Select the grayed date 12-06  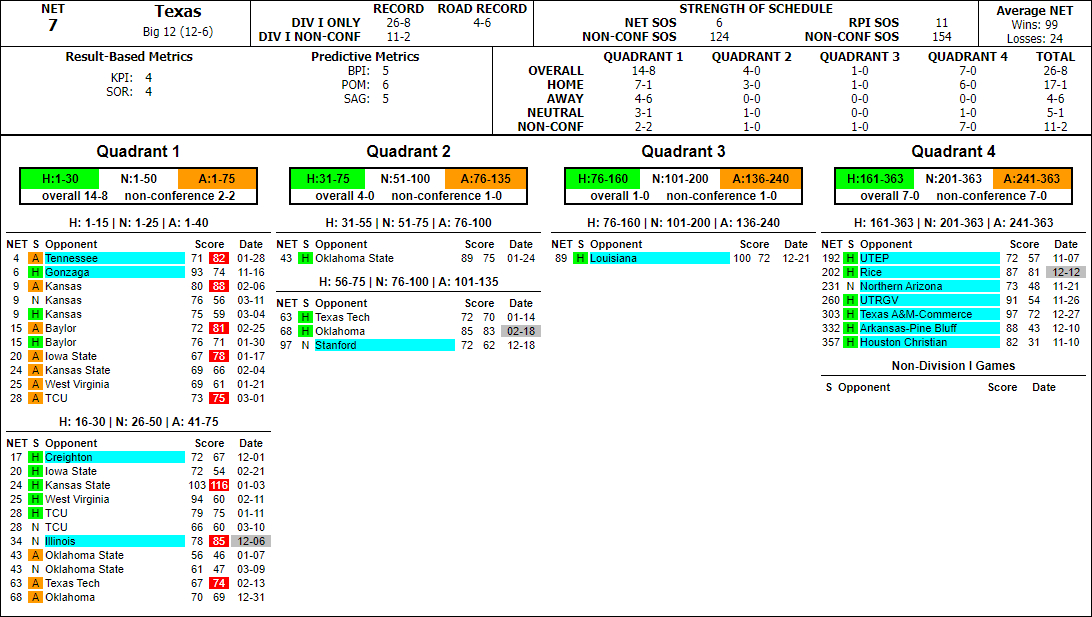pyautogui.click(x=251, y=541)
